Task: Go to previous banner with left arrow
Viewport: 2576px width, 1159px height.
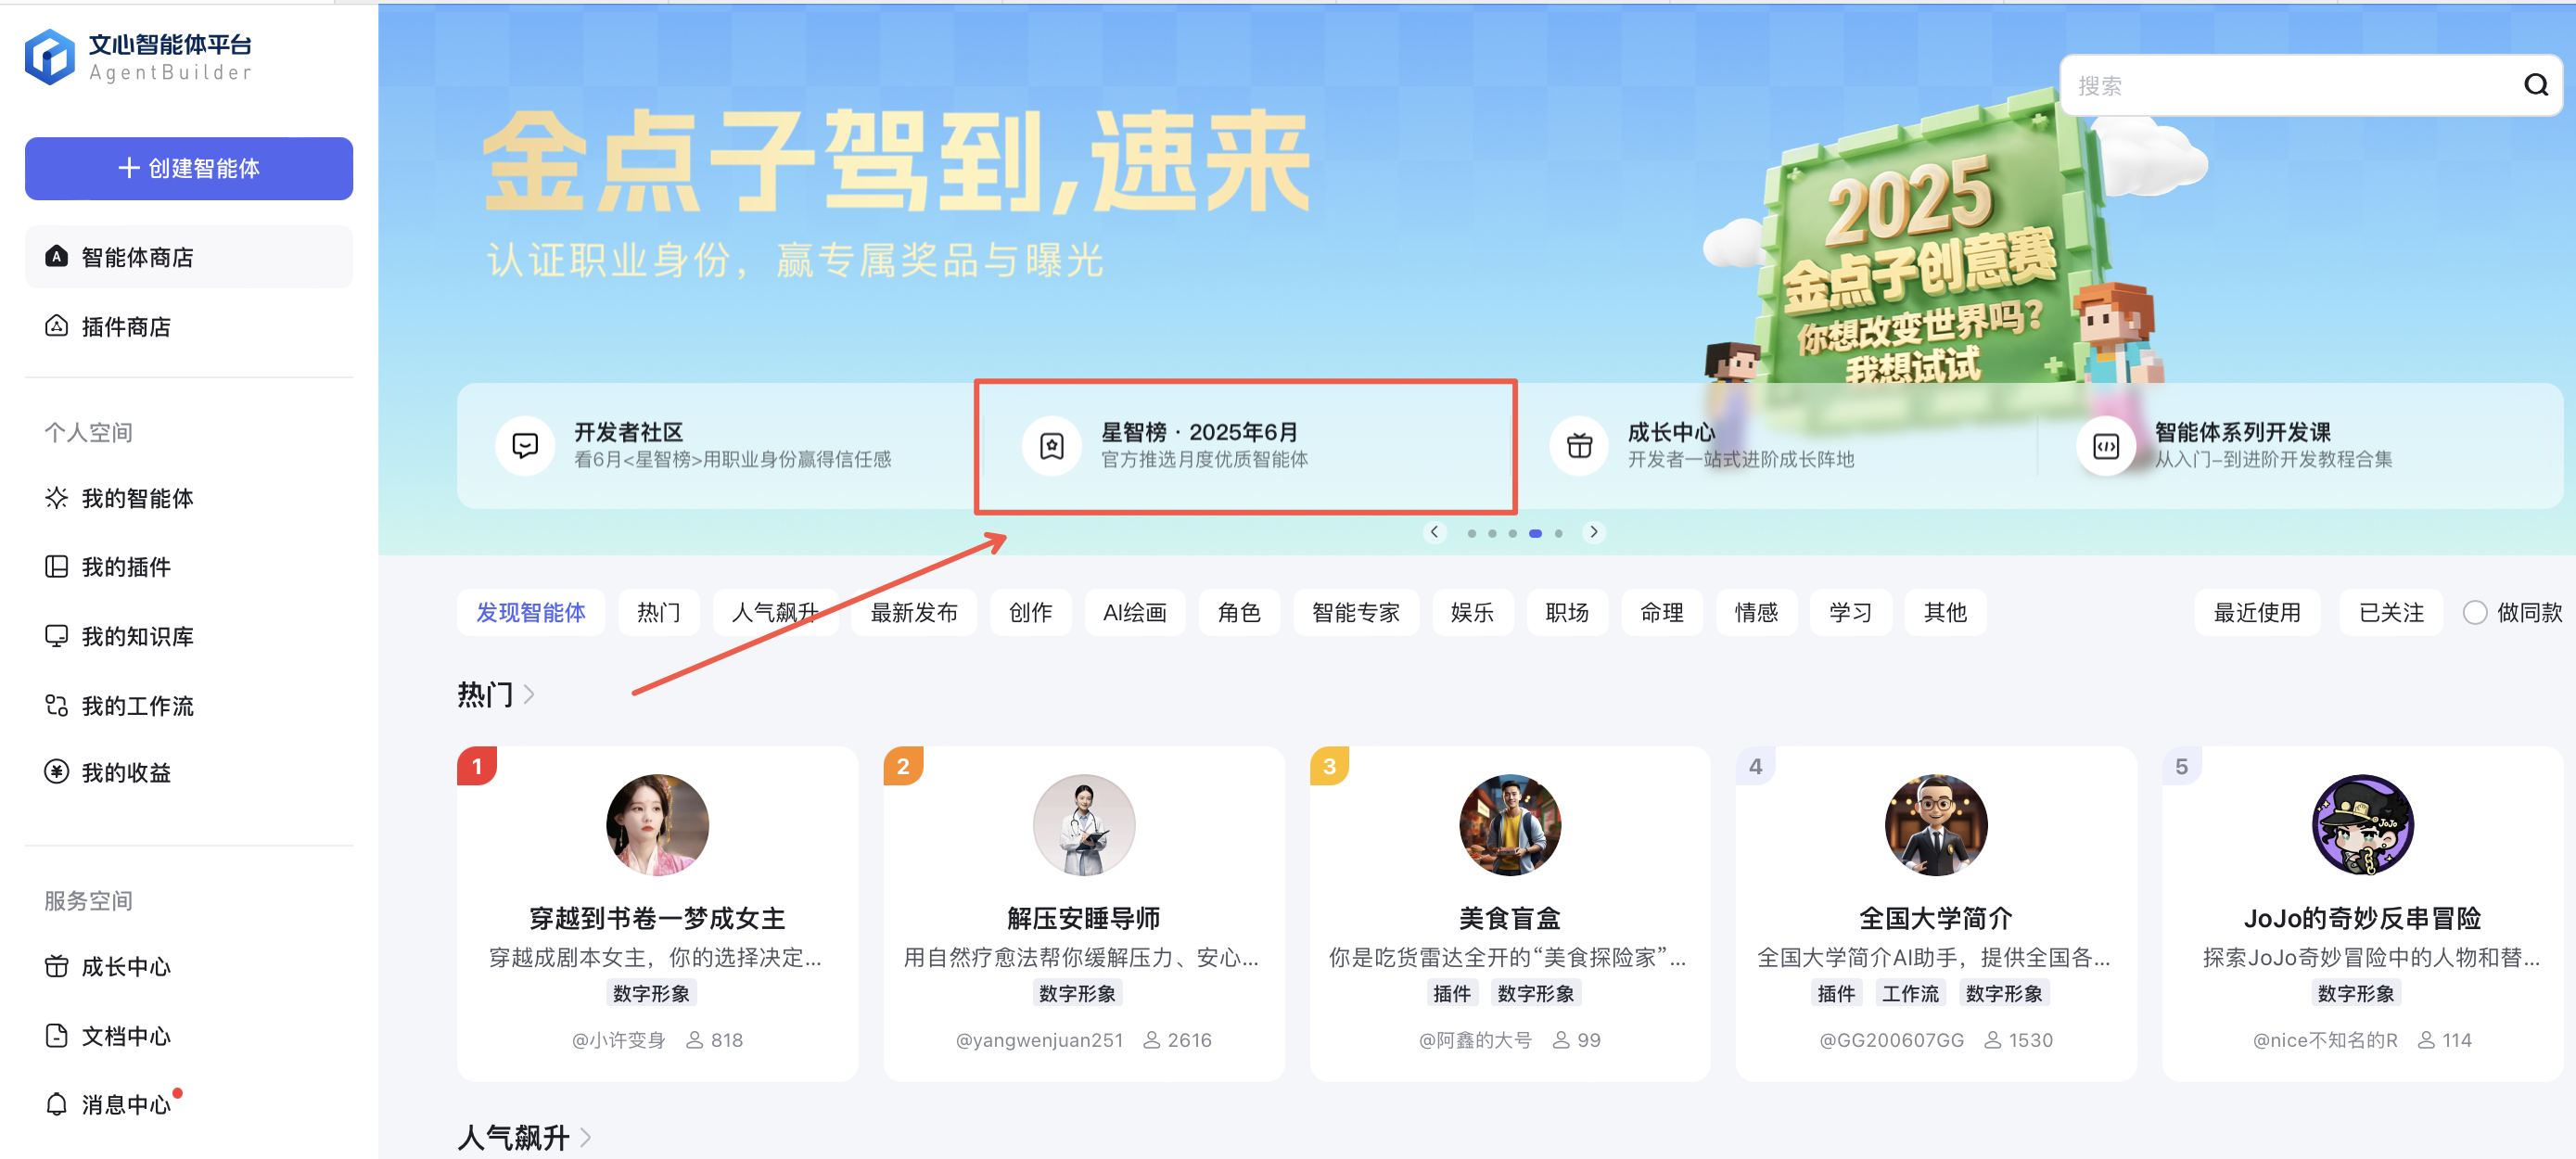Action: pos(1435,532)
